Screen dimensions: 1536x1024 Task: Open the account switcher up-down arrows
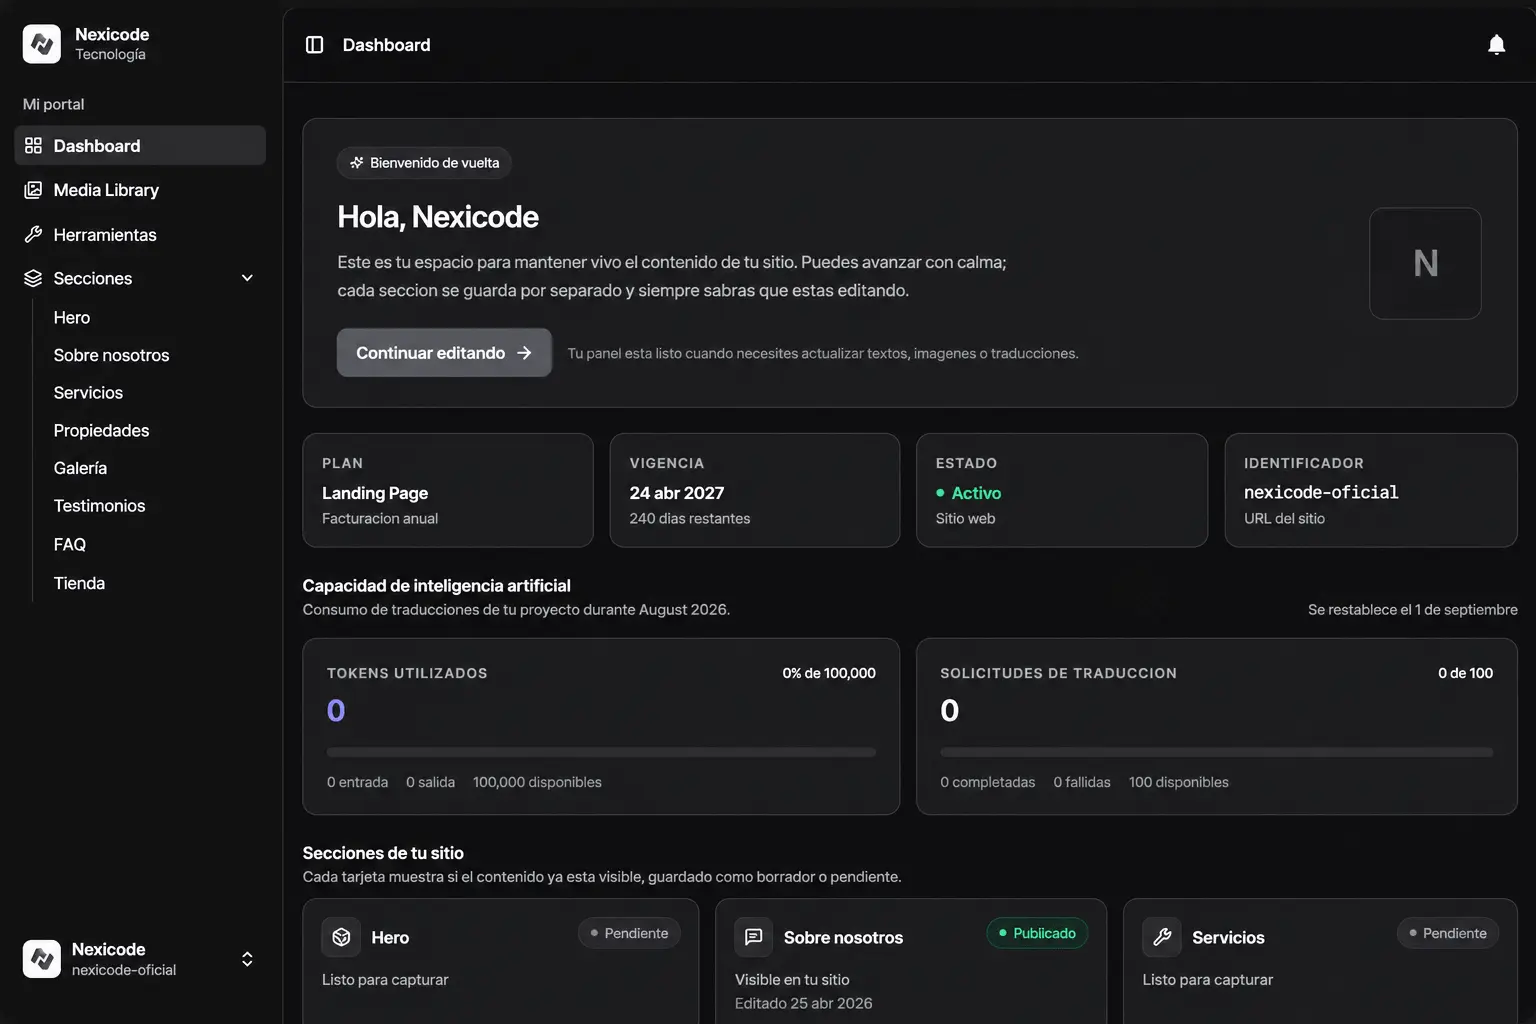pyautogui.click(x=247, y=959)
